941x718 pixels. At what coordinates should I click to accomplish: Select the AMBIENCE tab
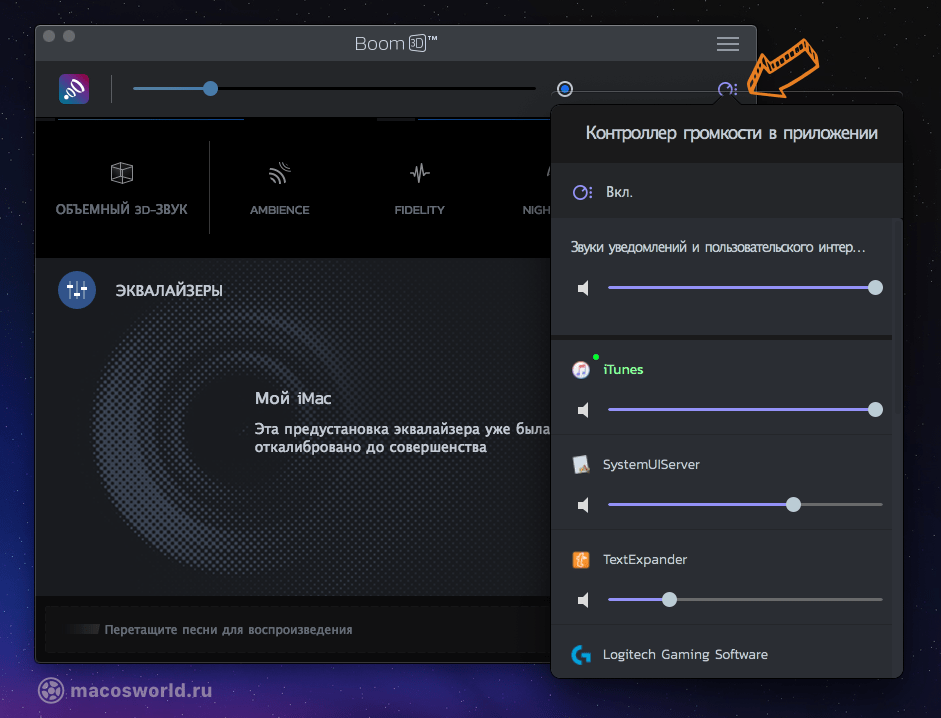click(x=280, y=188)
